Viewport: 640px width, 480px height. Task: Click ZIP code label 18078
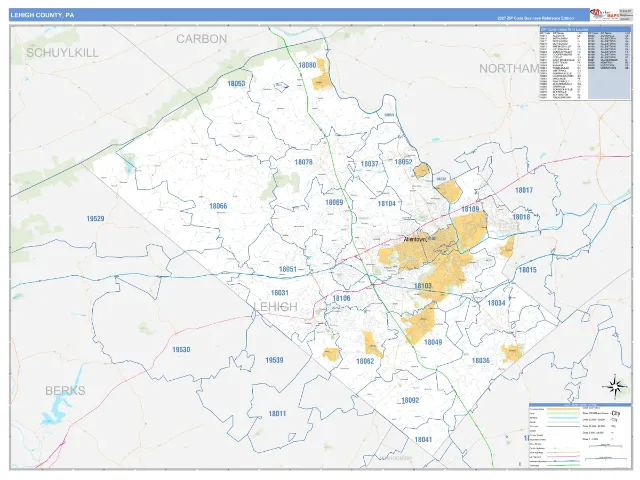[303, 162]
